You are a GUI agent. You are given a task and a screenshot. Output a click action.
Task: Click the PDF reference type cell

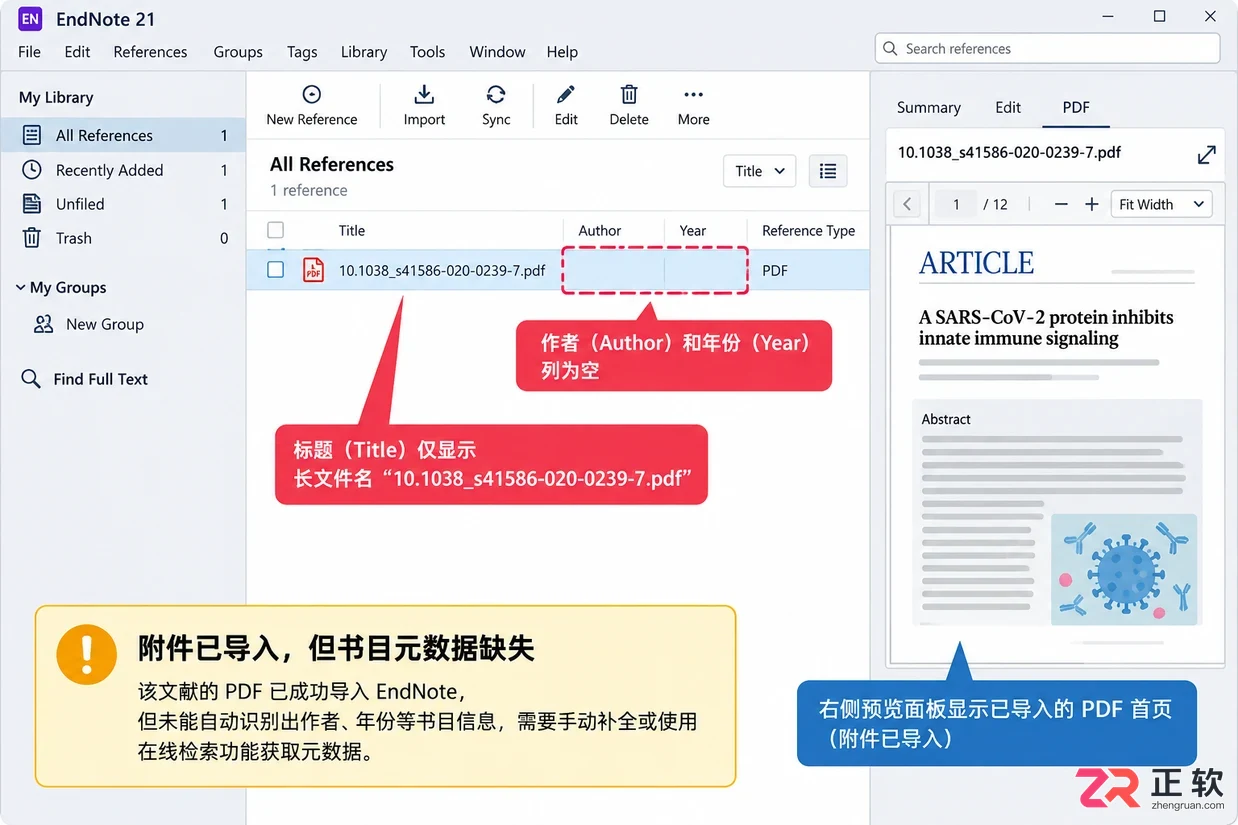[775, 270]
